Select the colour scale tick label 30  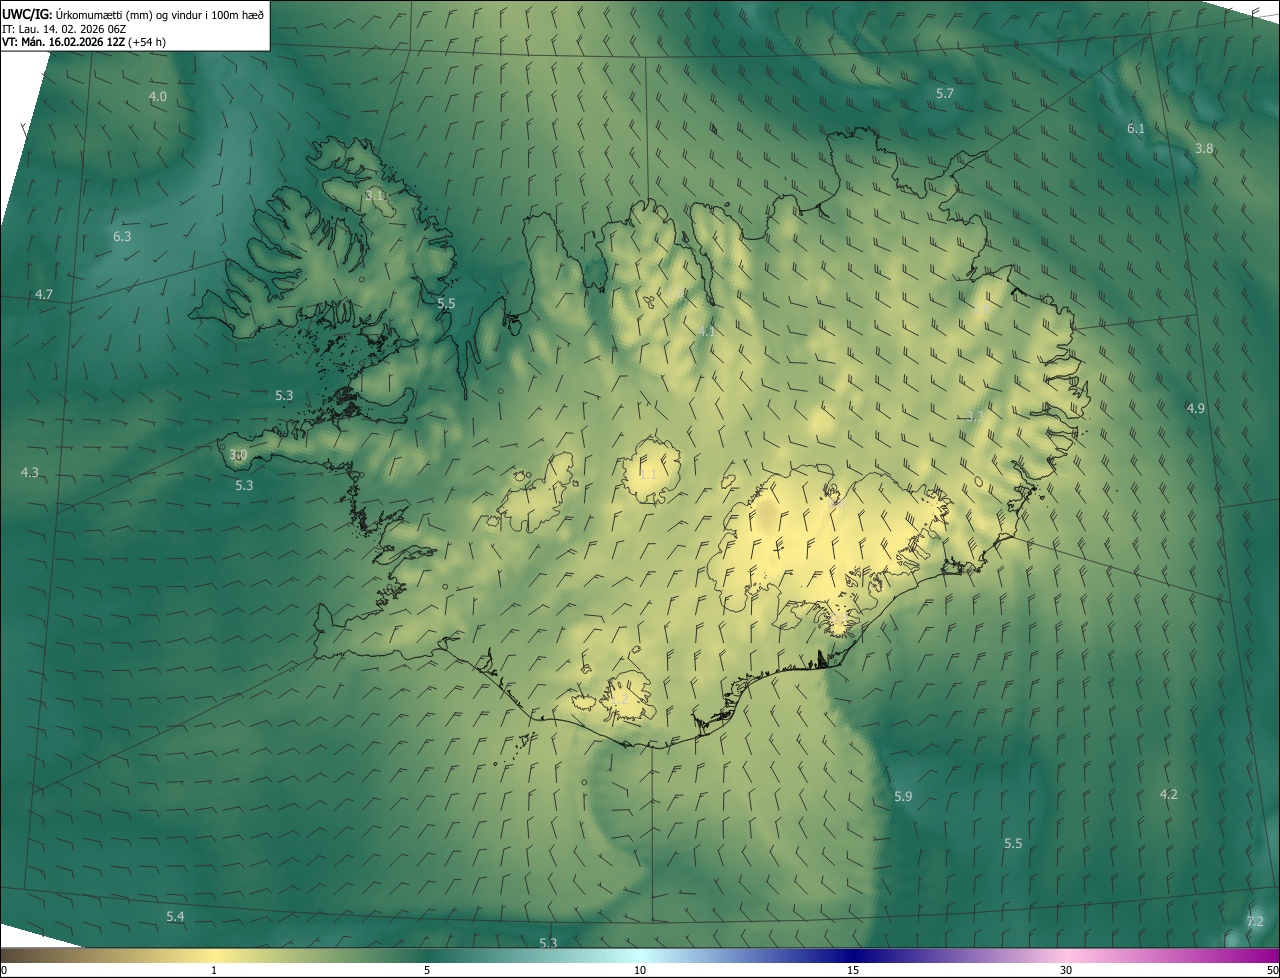coord(1066,970)
